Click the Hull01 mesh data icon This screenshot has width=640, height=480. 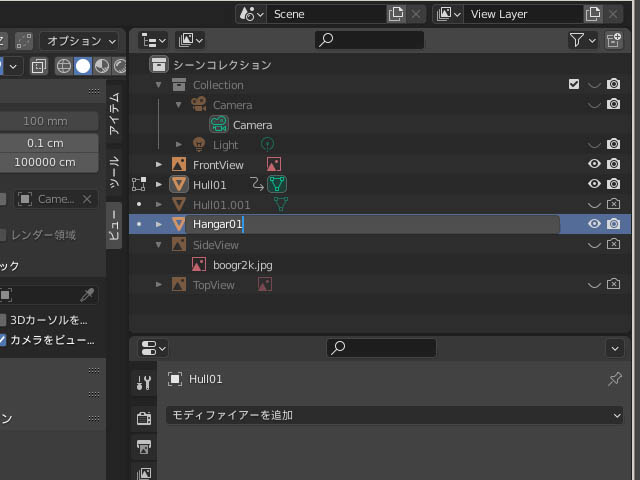[x=277, y=184]
